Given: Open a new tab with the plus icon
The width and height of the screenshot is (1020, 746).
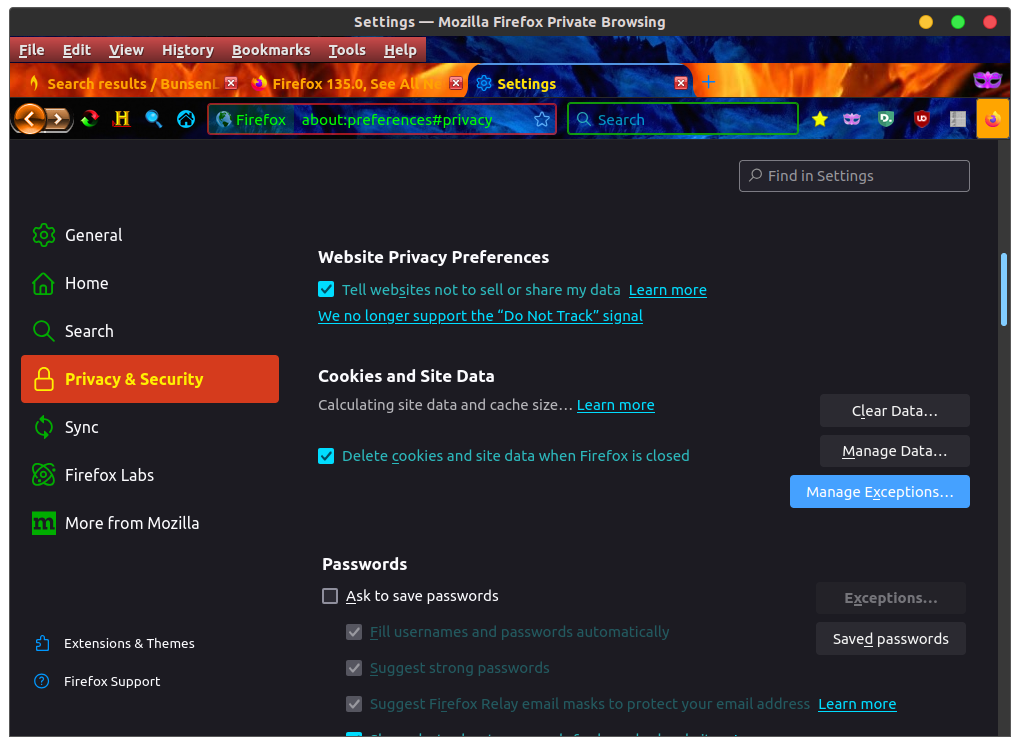Looking at the screenshot, I should tap(708, 82).
